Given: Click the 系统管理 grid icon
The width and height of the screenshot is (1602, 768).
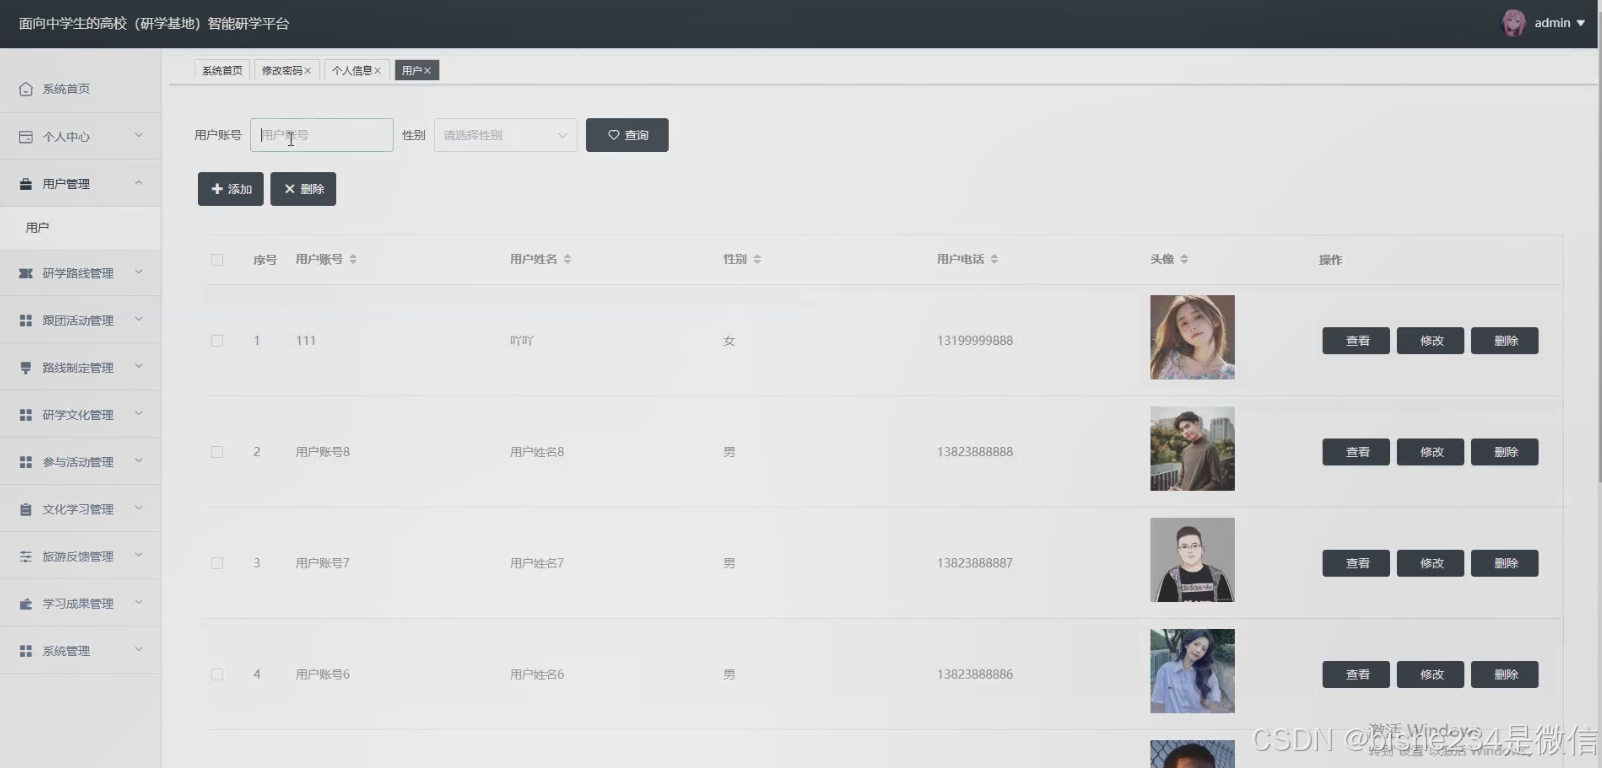Looking at the screenshot, I should coord(26,651).
